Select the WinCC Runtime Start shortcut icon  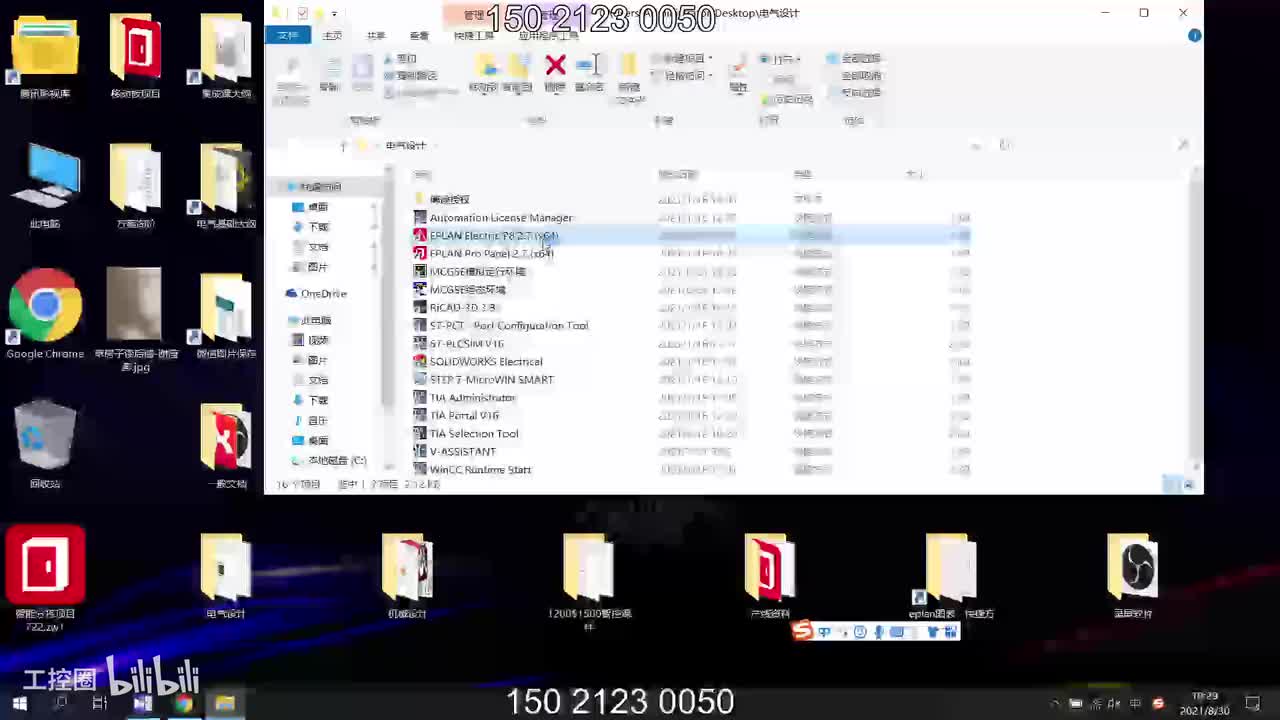click(x=420, y=469)
